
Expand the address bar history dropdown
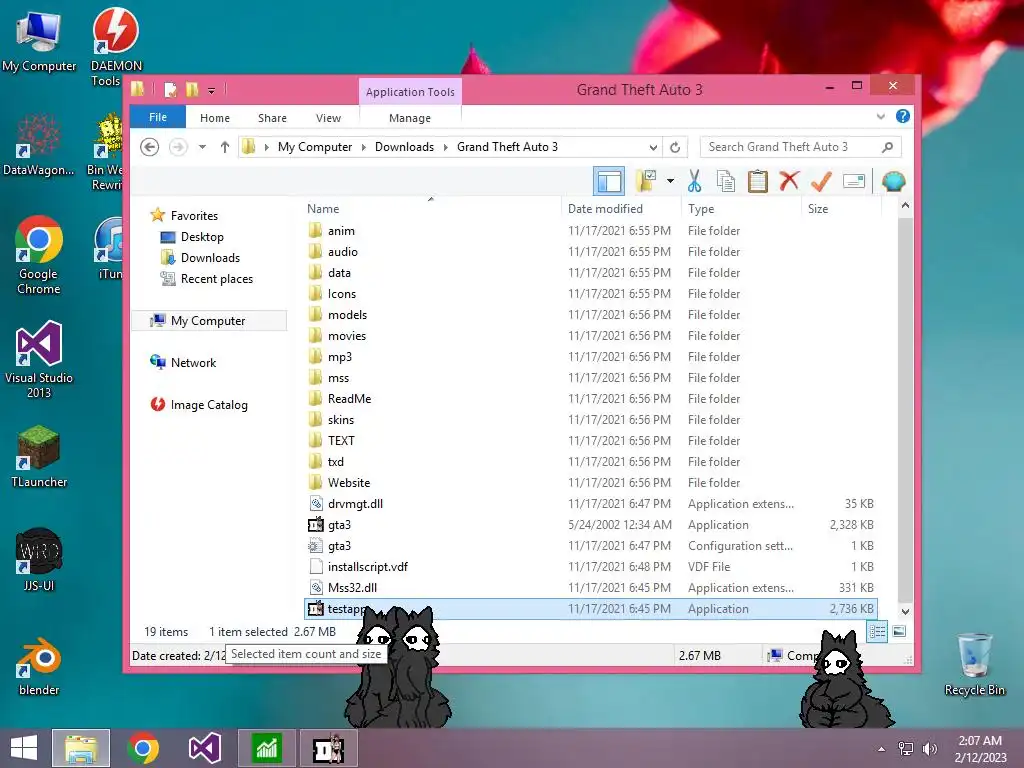pyautogui.click(x=652, y=147)
